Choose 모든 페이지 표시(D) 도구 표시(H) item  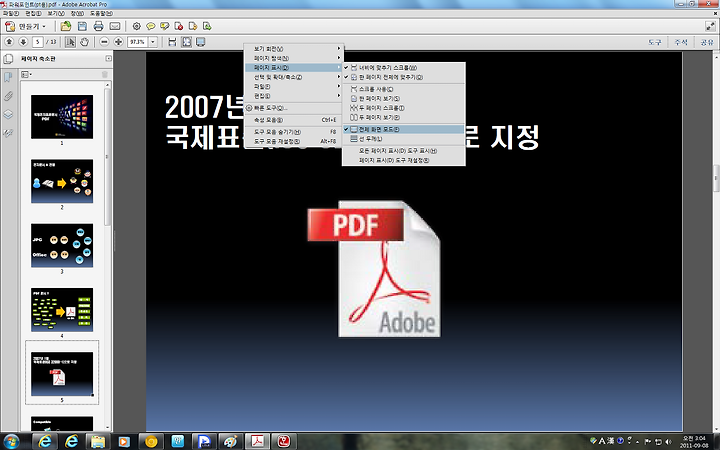(x=404, y=151)
